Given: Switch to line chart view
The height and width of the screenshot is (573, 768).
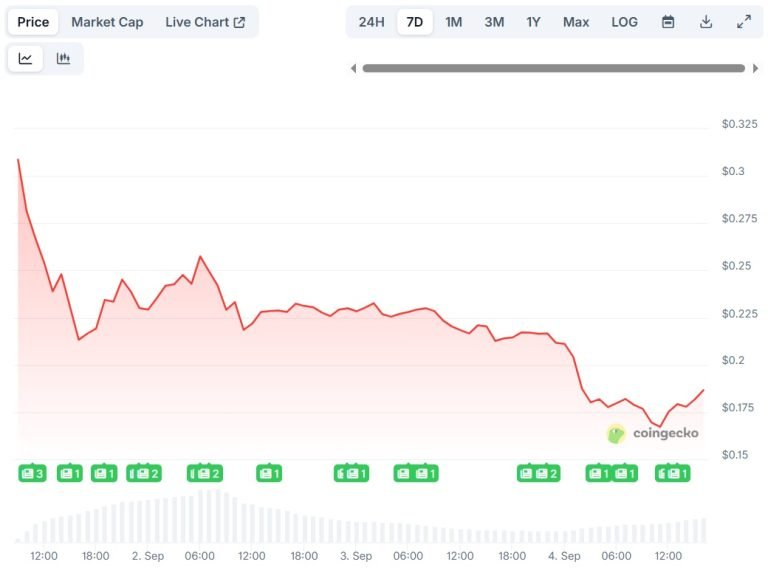Looking at the screenshot, I should [x=25, y=59].
